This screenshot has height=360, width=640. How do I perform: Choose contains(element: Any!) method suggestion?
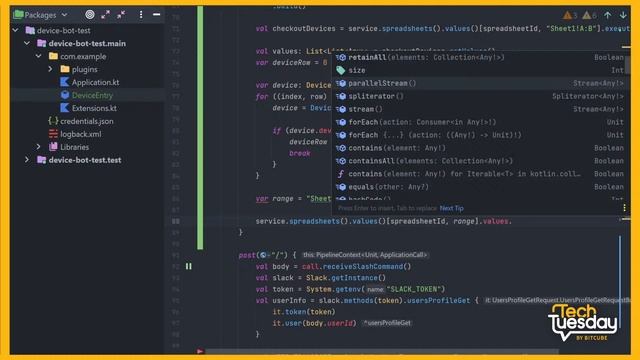pyautogui.click(x=479, y=148)
